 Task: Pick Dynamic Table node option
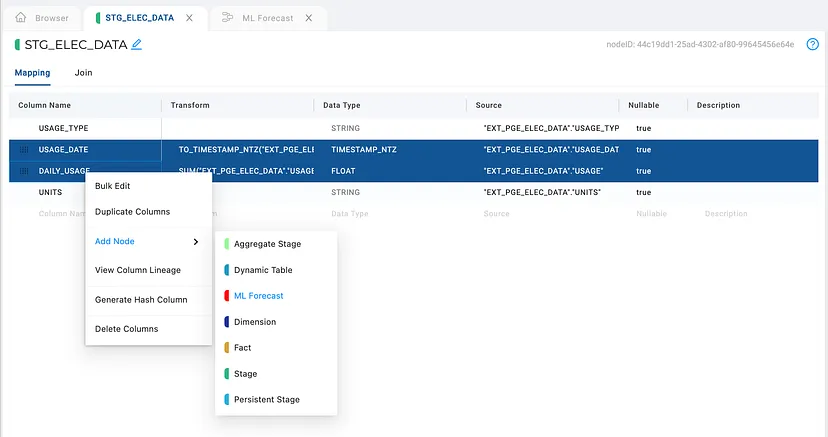[x=263, y=270]
